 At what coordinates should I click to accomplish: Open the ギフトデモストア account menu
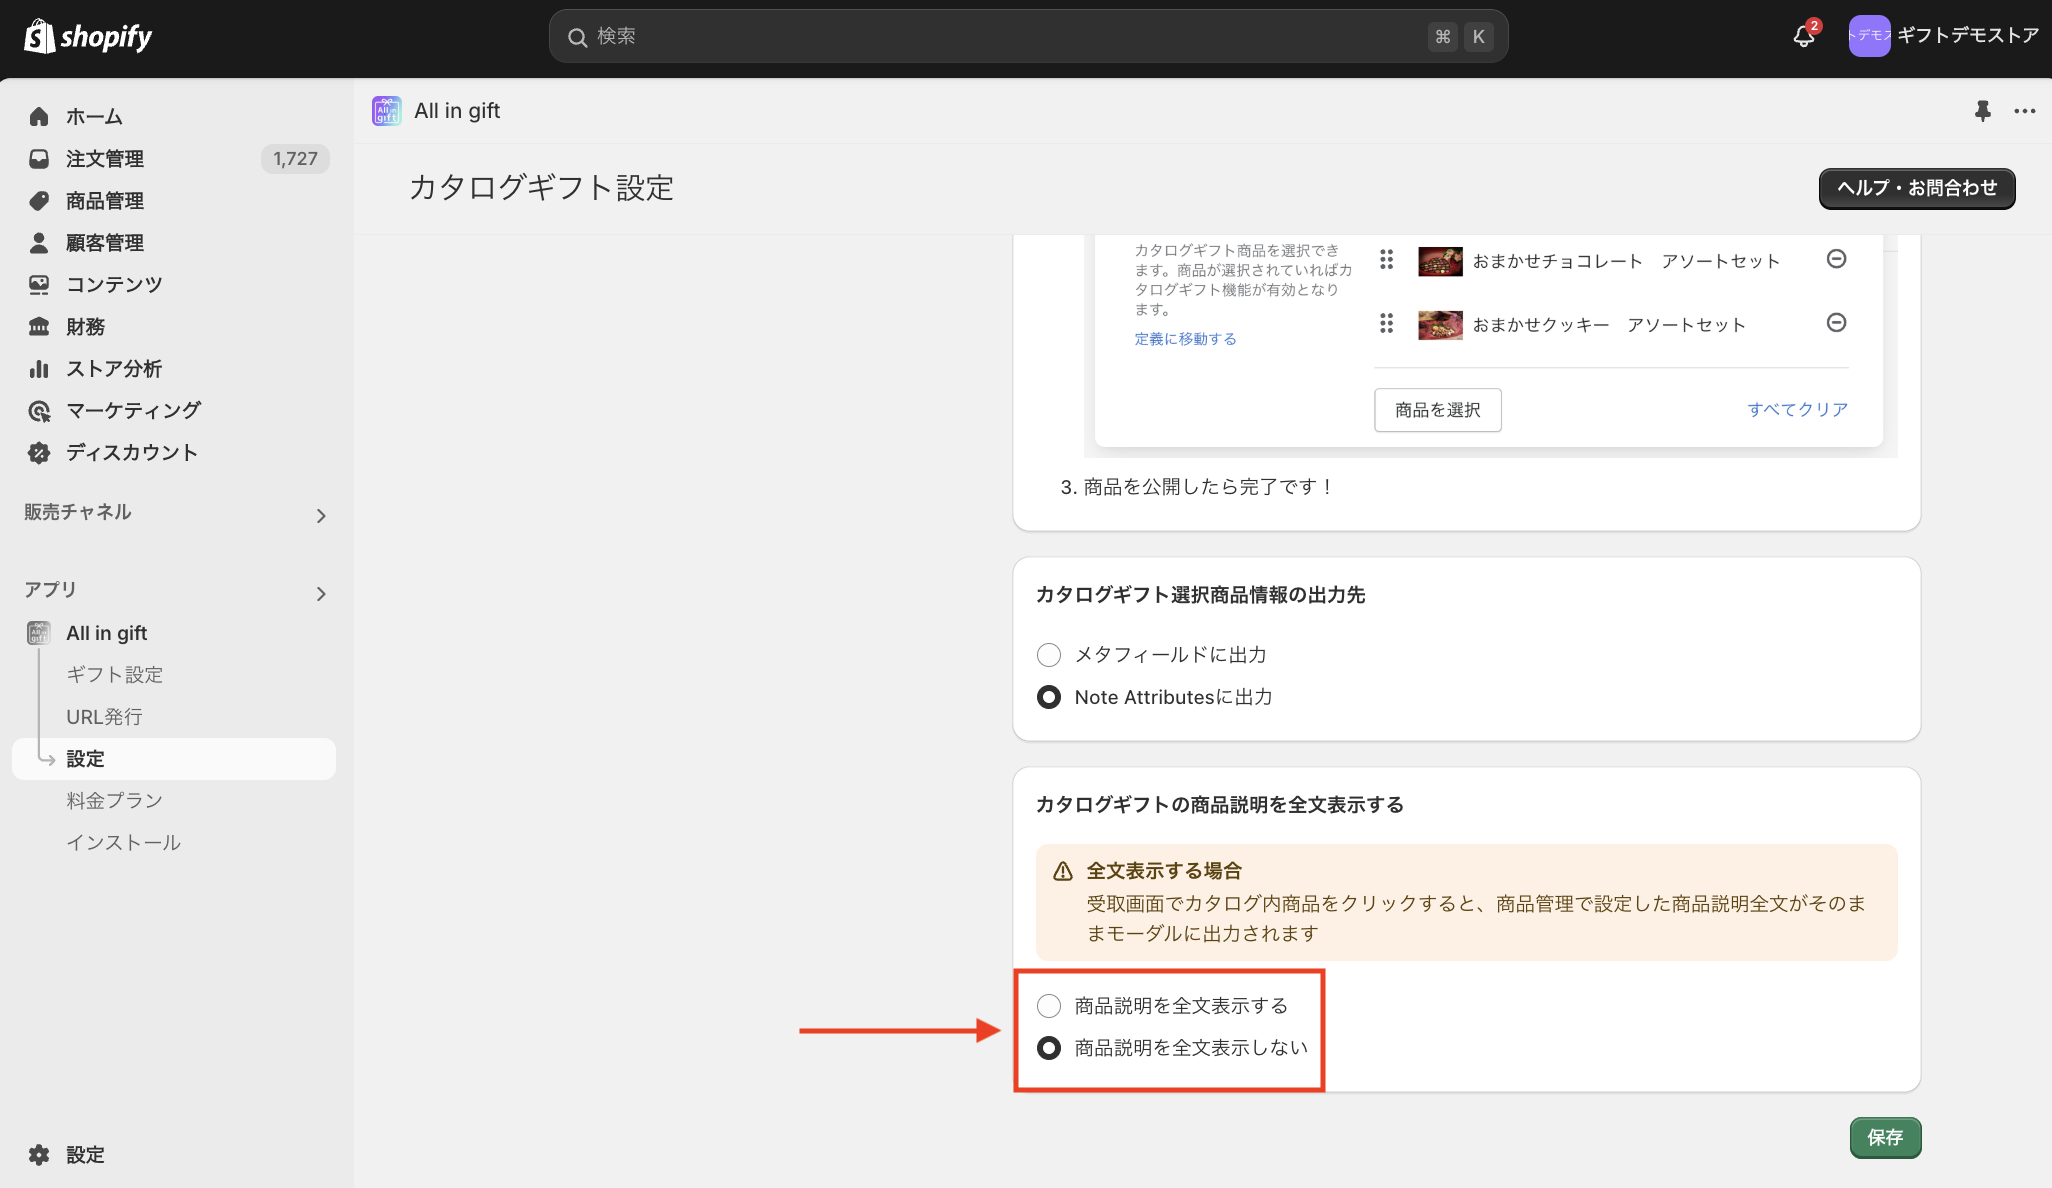[x=1943, y=36]
